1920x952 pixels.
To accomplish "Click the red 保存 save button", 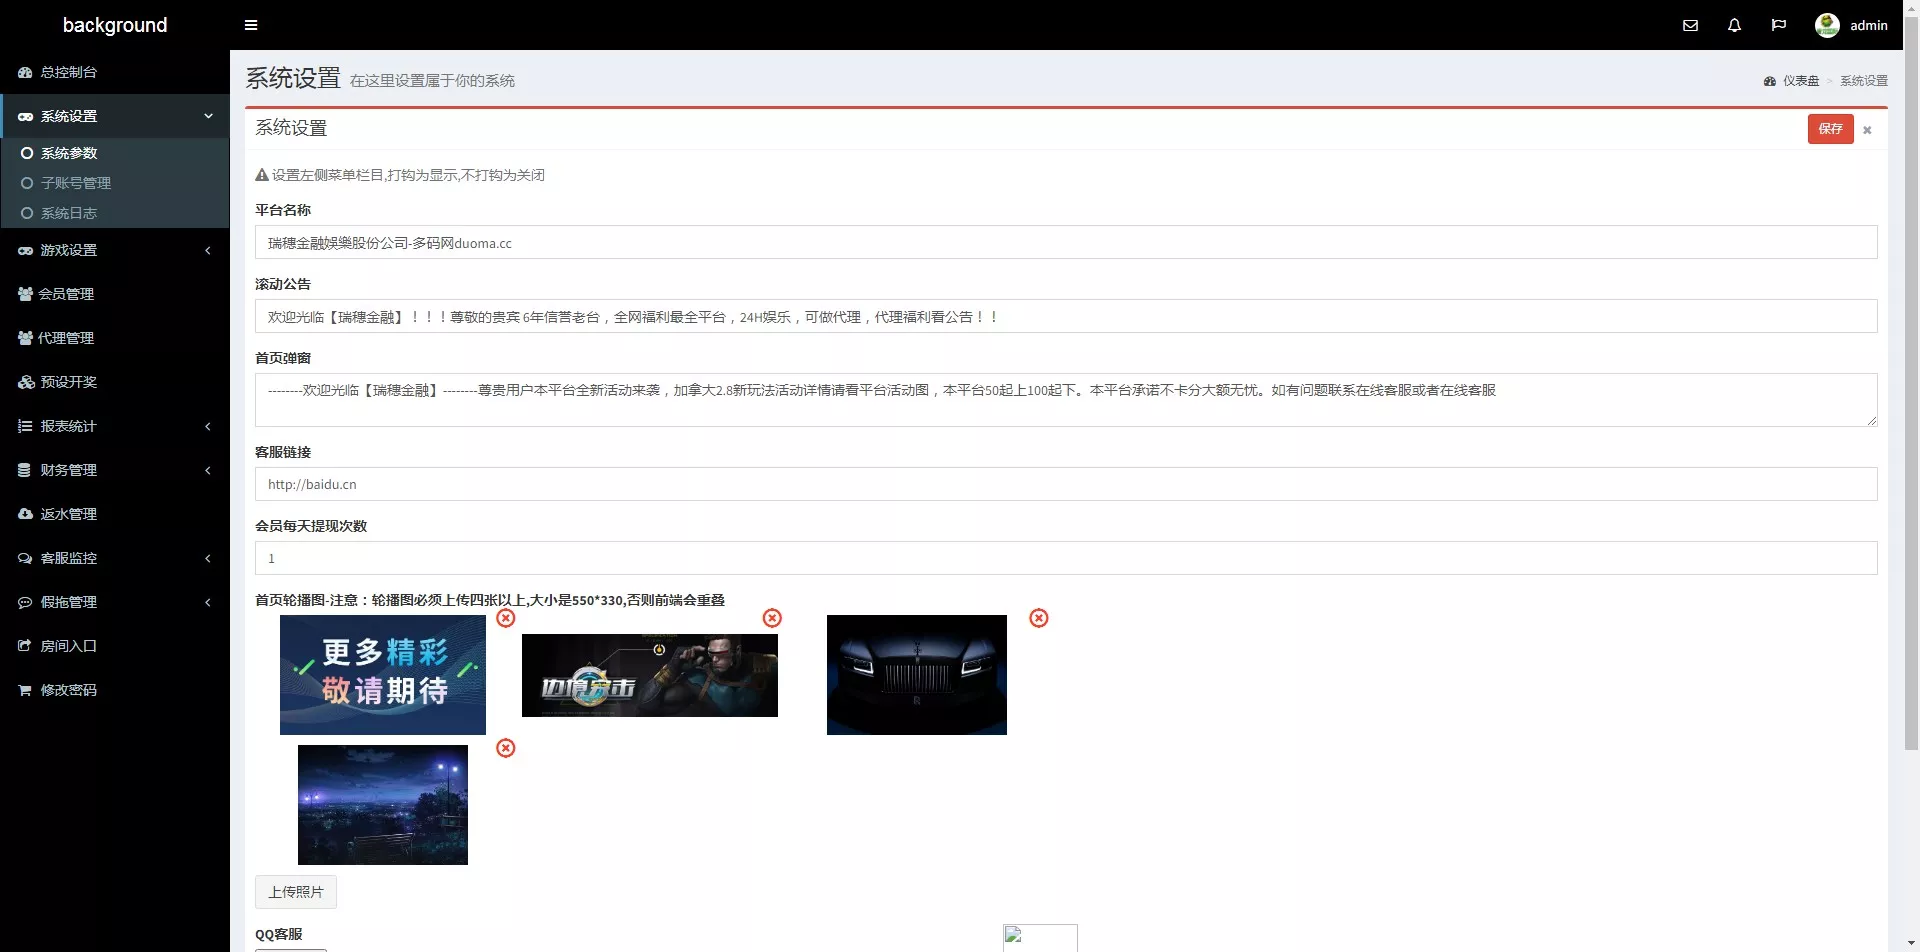I will (x=1830, y=128).
